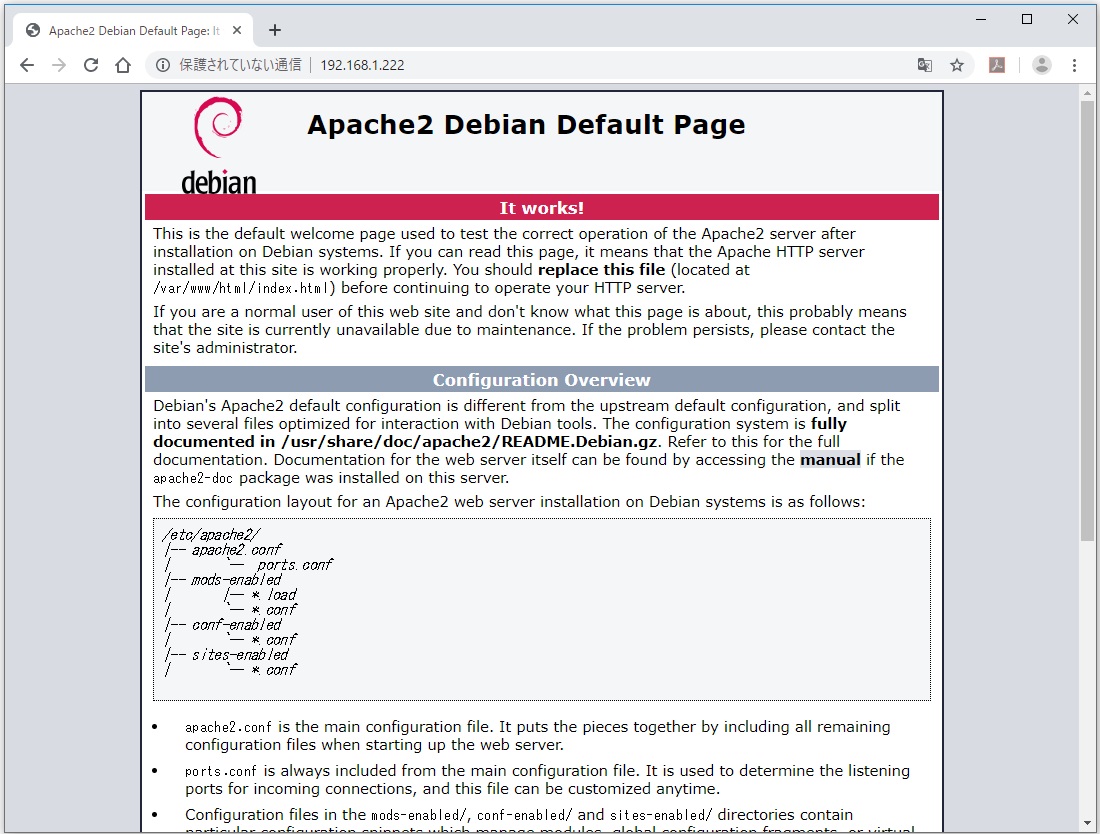The height and width of the screenshot is (834, 1100).
Task: Click the vertical scrollbar thumb
Action: point(1087,320)
